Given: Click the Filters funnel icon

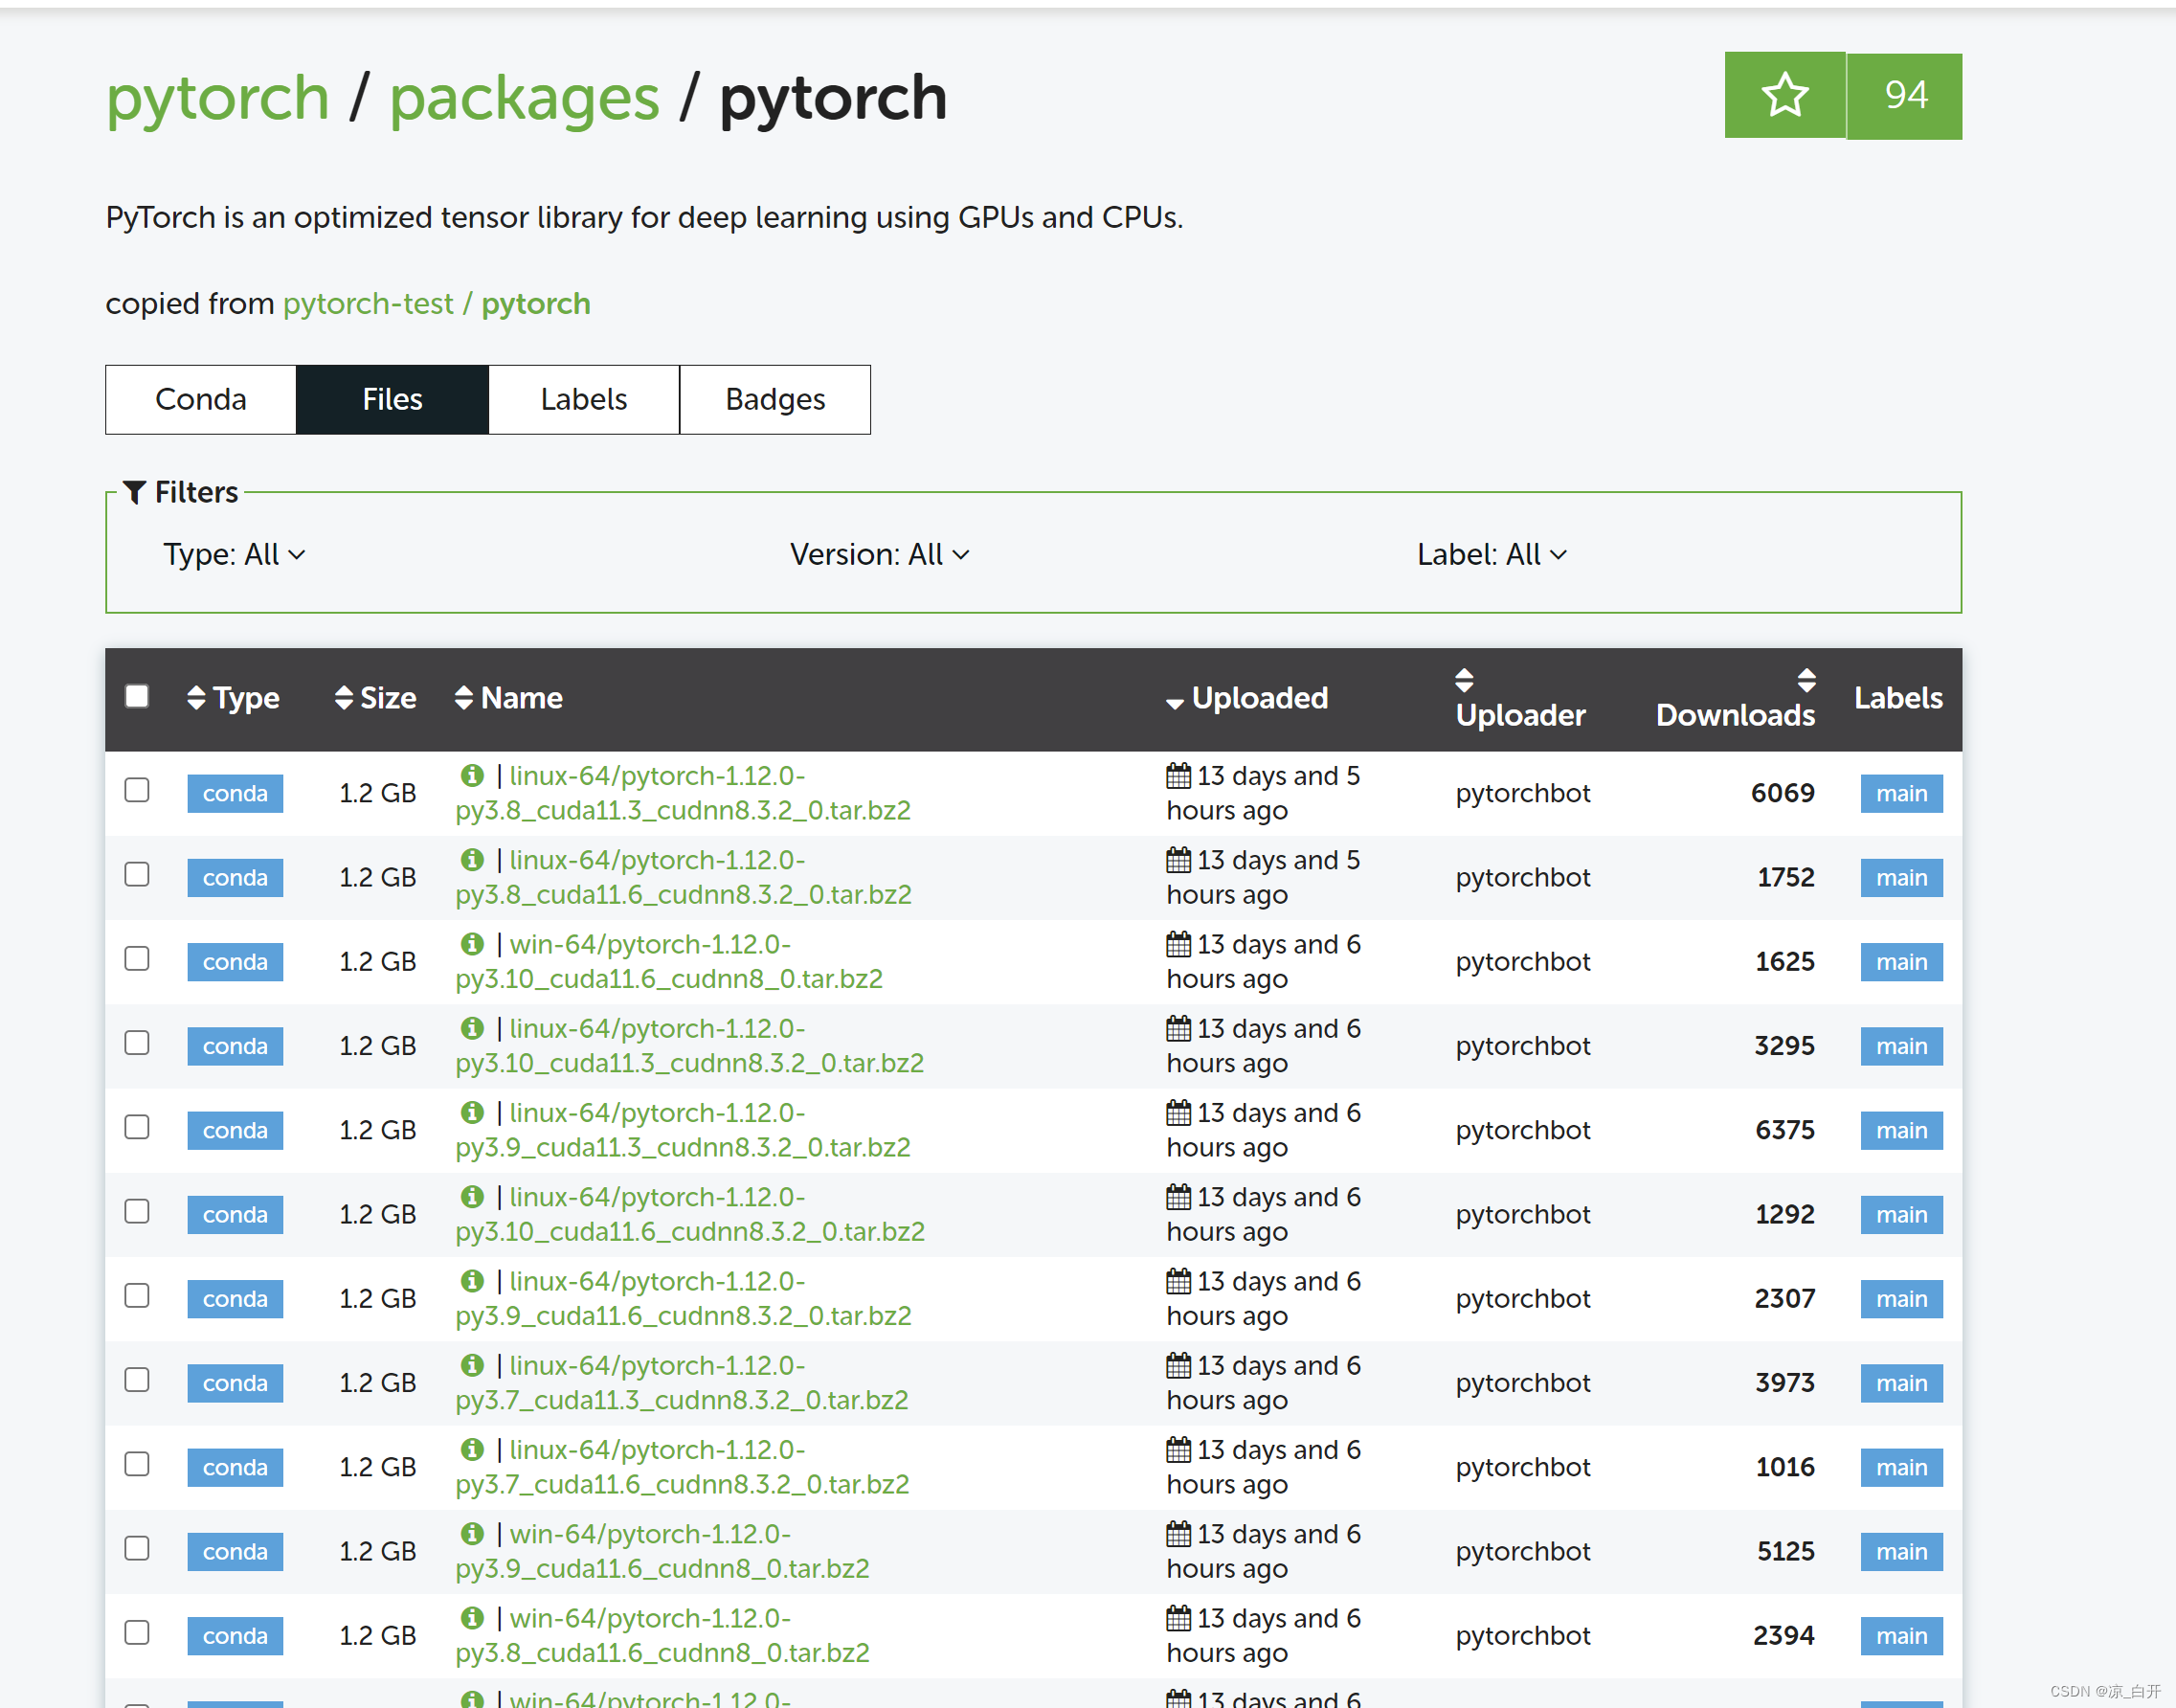Looking at the screenshot, I should coord(134,492).
